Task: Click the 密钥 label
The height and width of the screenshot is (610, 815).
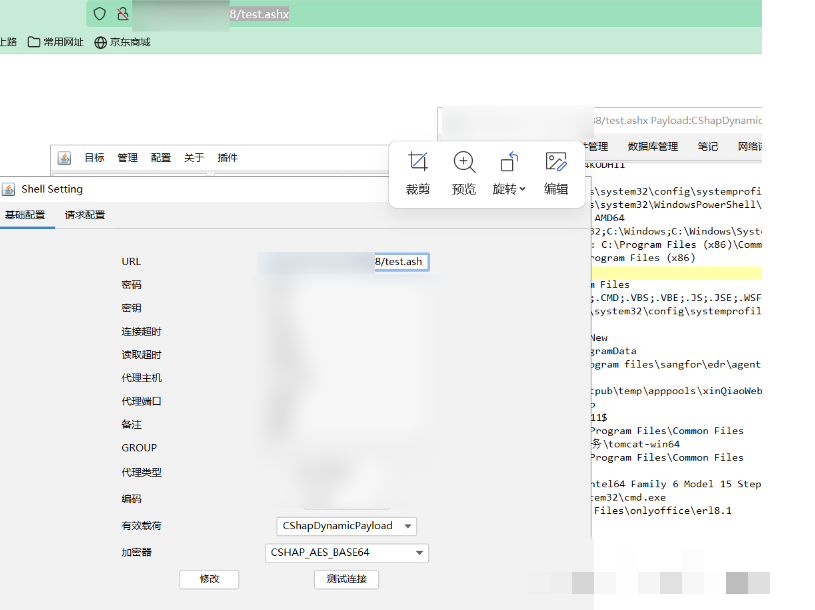Action: 132,308
